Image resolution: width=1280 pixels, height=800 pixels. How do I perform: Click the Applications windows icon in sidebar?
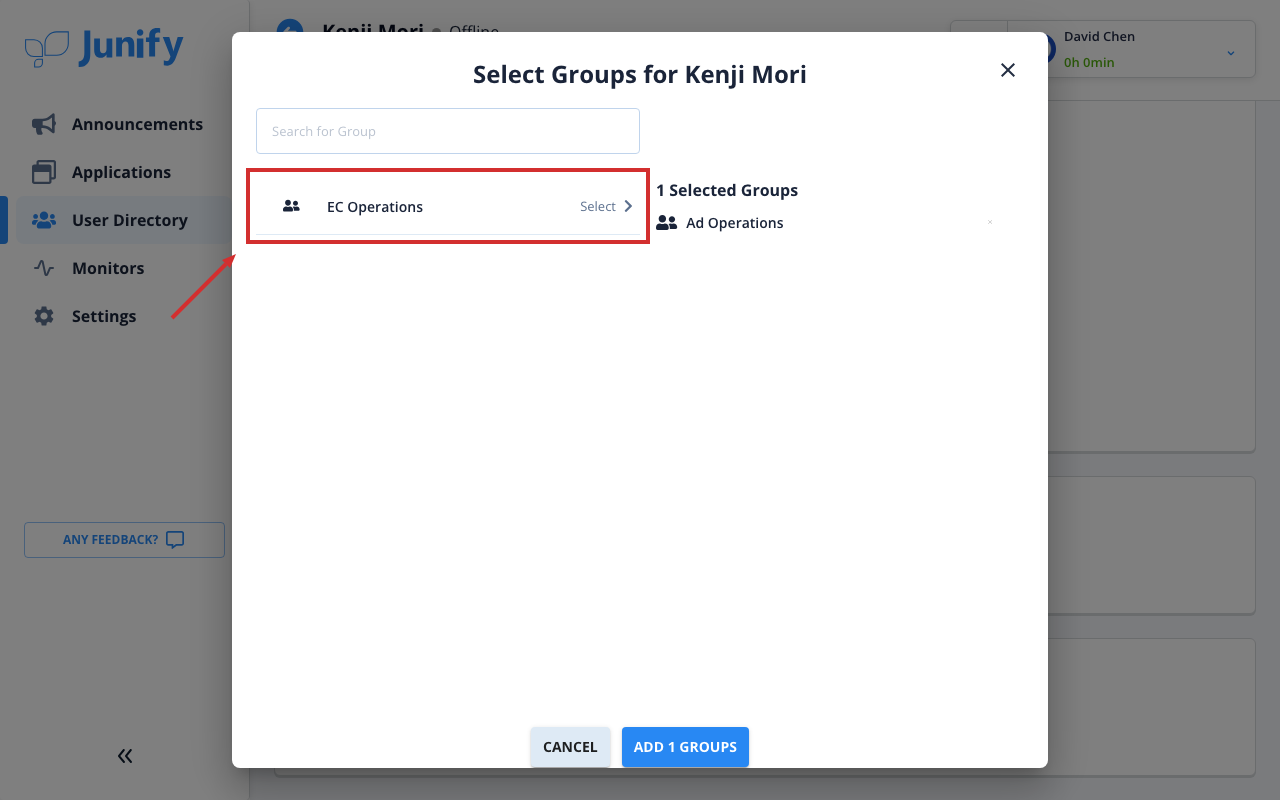click(x=44, y=172)
